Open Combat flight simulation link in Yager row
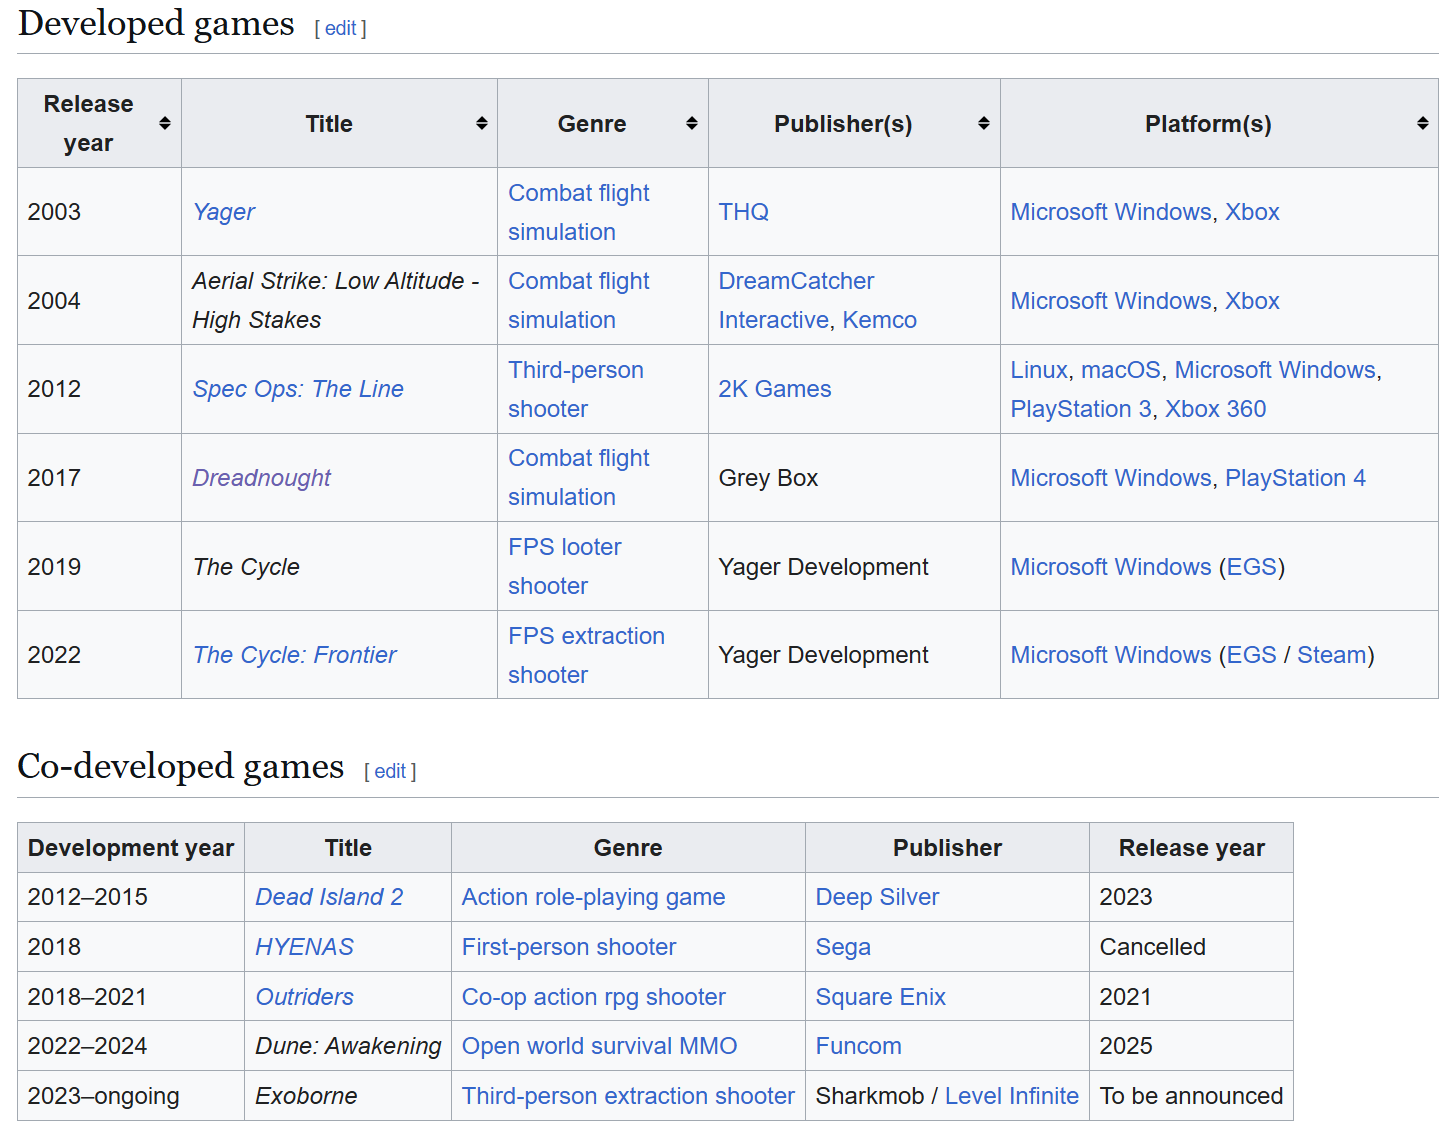Image resolution: width=1453 pixels, height=1135 pixels. [x=579, y=212]
